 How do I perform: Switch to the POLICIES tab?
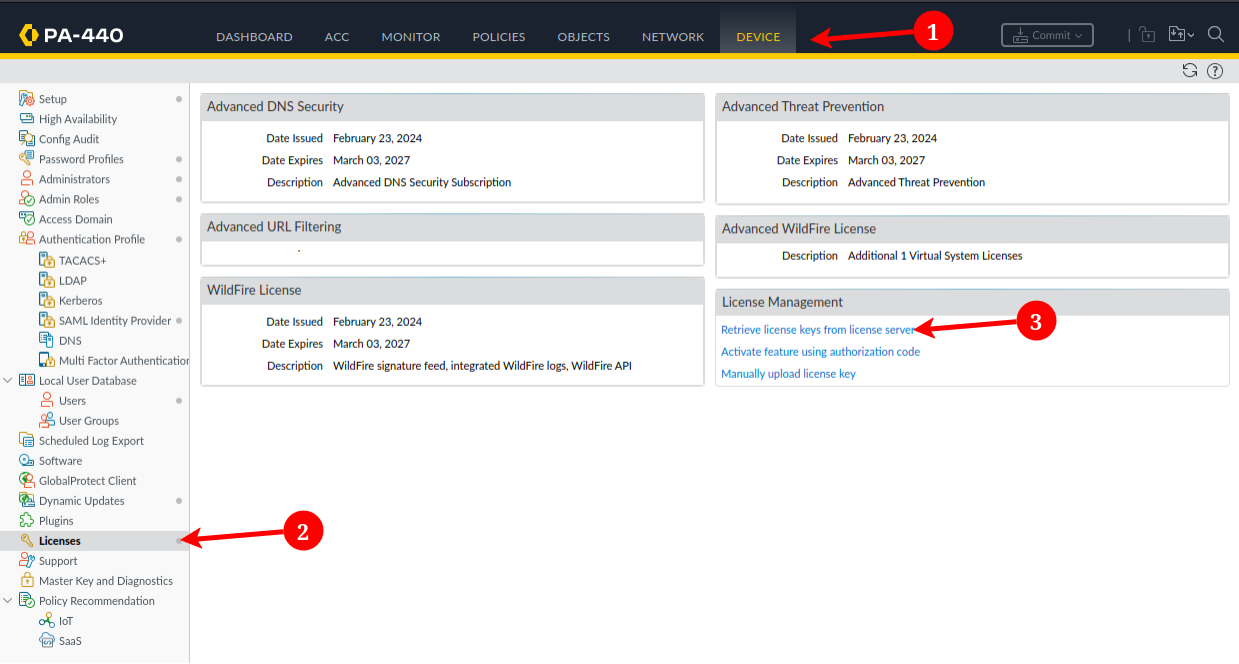click(498, 37)
